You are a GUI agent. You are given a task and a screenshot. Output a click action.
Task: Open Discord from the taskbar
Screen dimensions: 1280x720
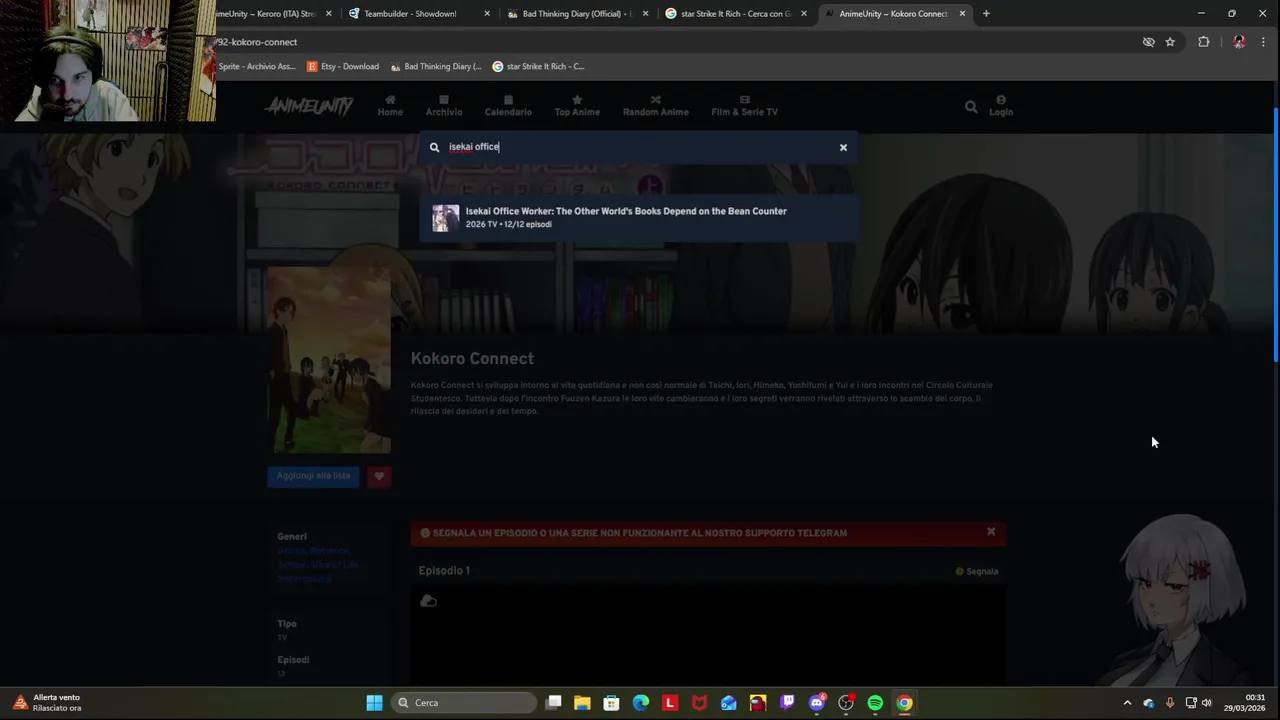[x=817, y=703]
